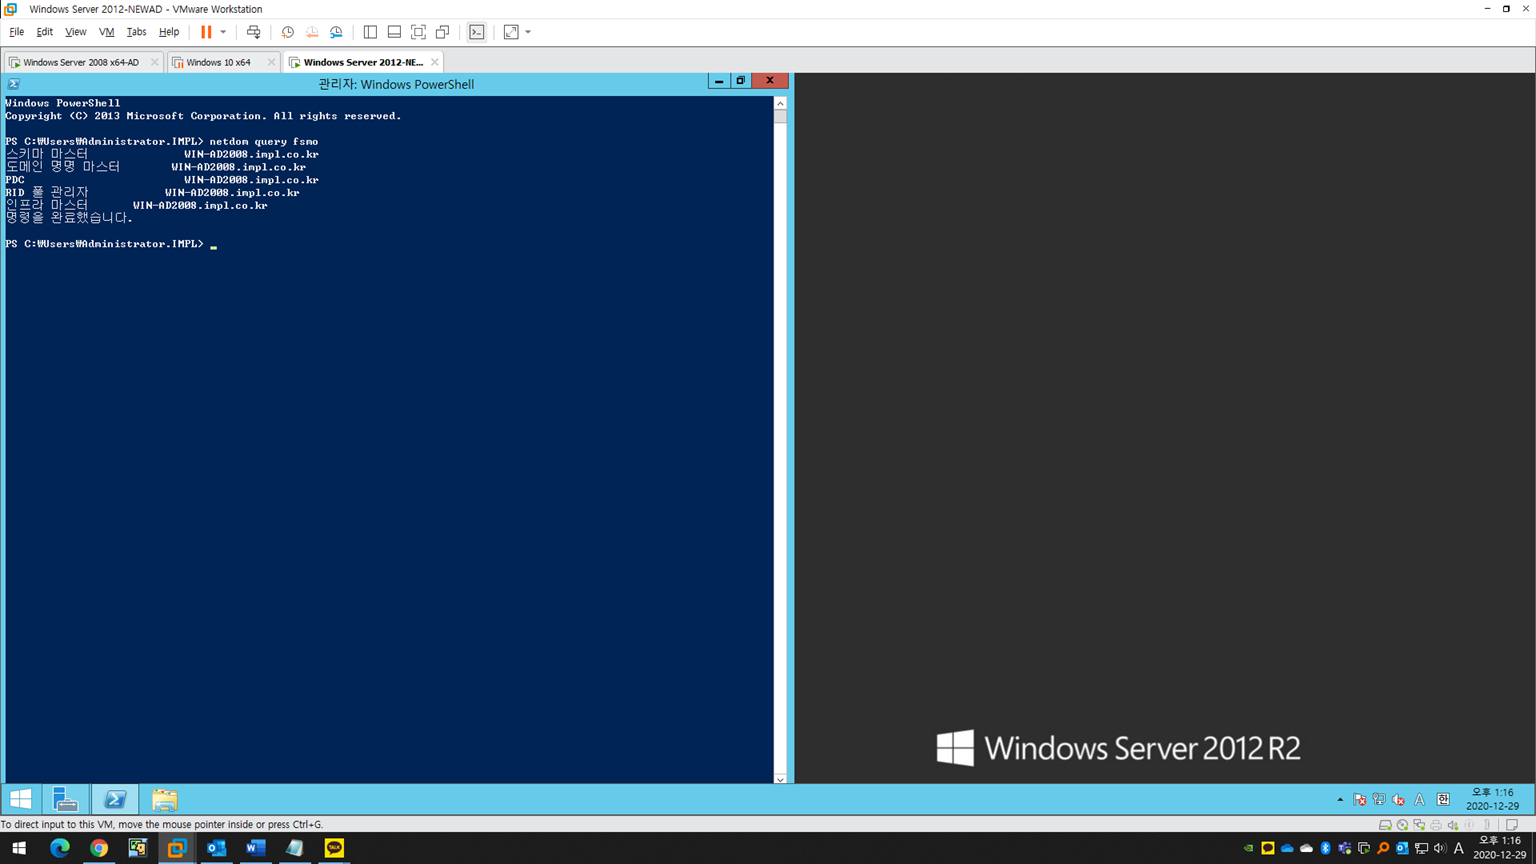This screenshot has height=864, width=1536.
Task: Toggle the console view button
Action: click(477, 32)
